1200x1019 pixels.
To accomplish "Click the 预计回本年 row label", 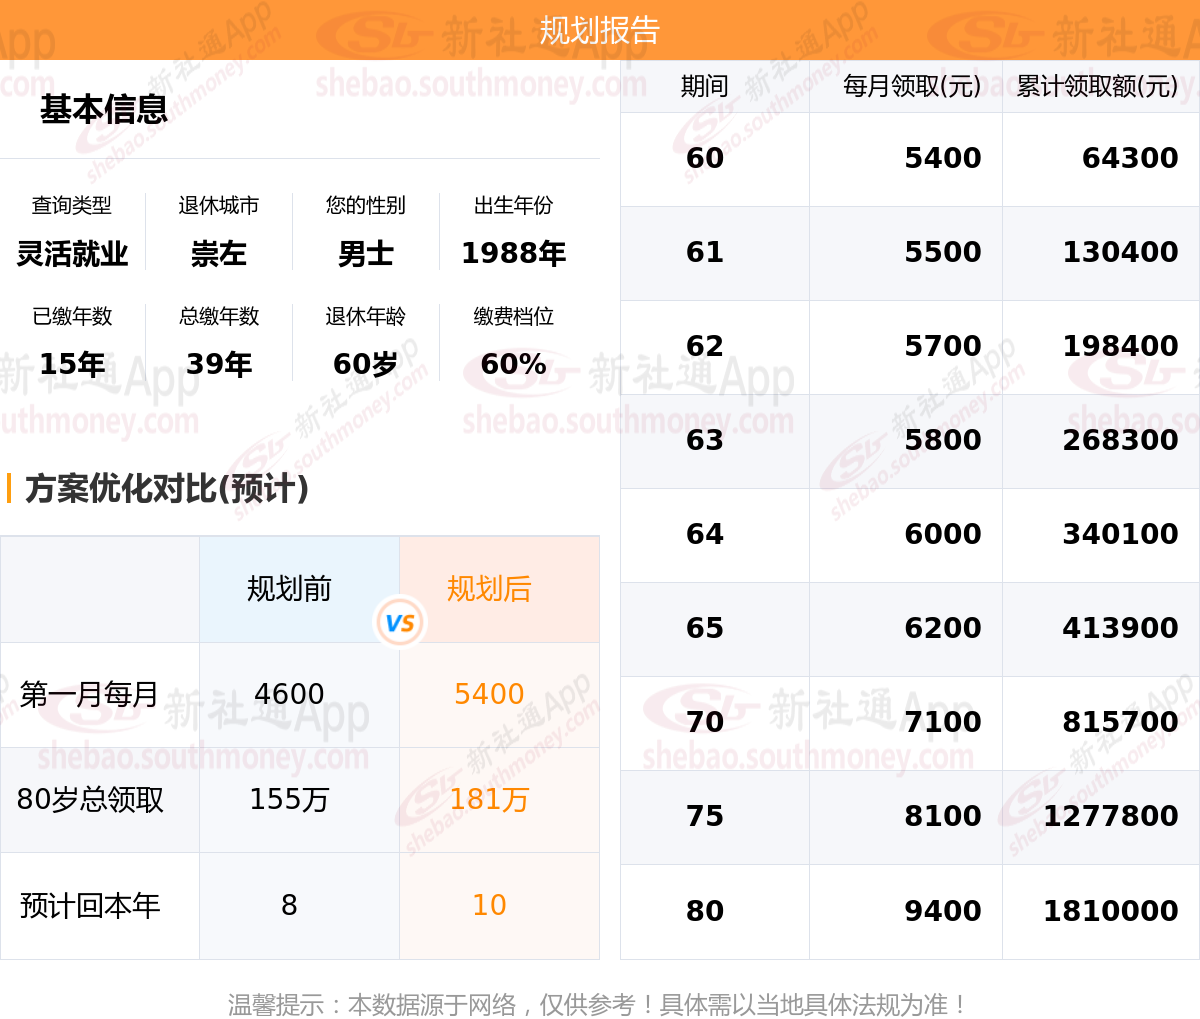I will pos(90,906).
